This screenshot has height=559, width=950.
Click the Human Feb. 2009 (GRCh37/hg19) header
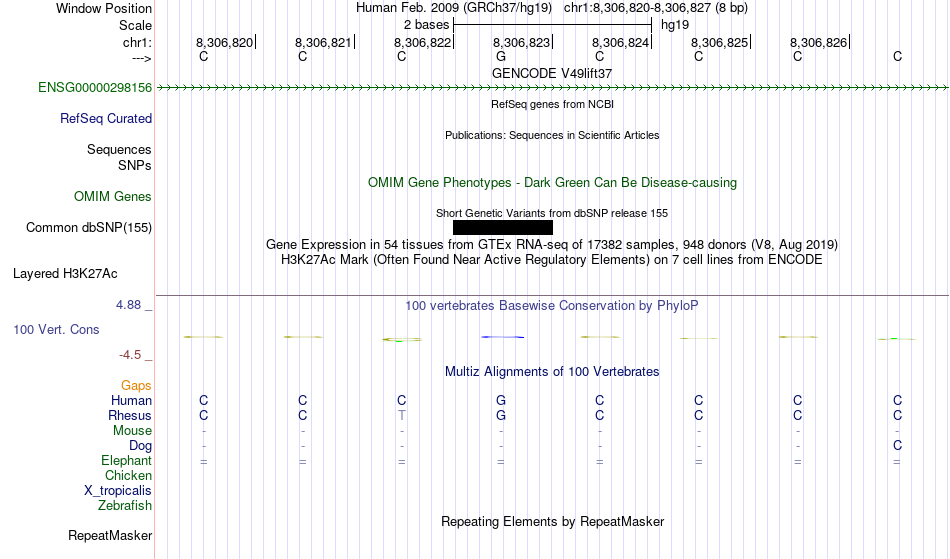(x=454, y=8)
